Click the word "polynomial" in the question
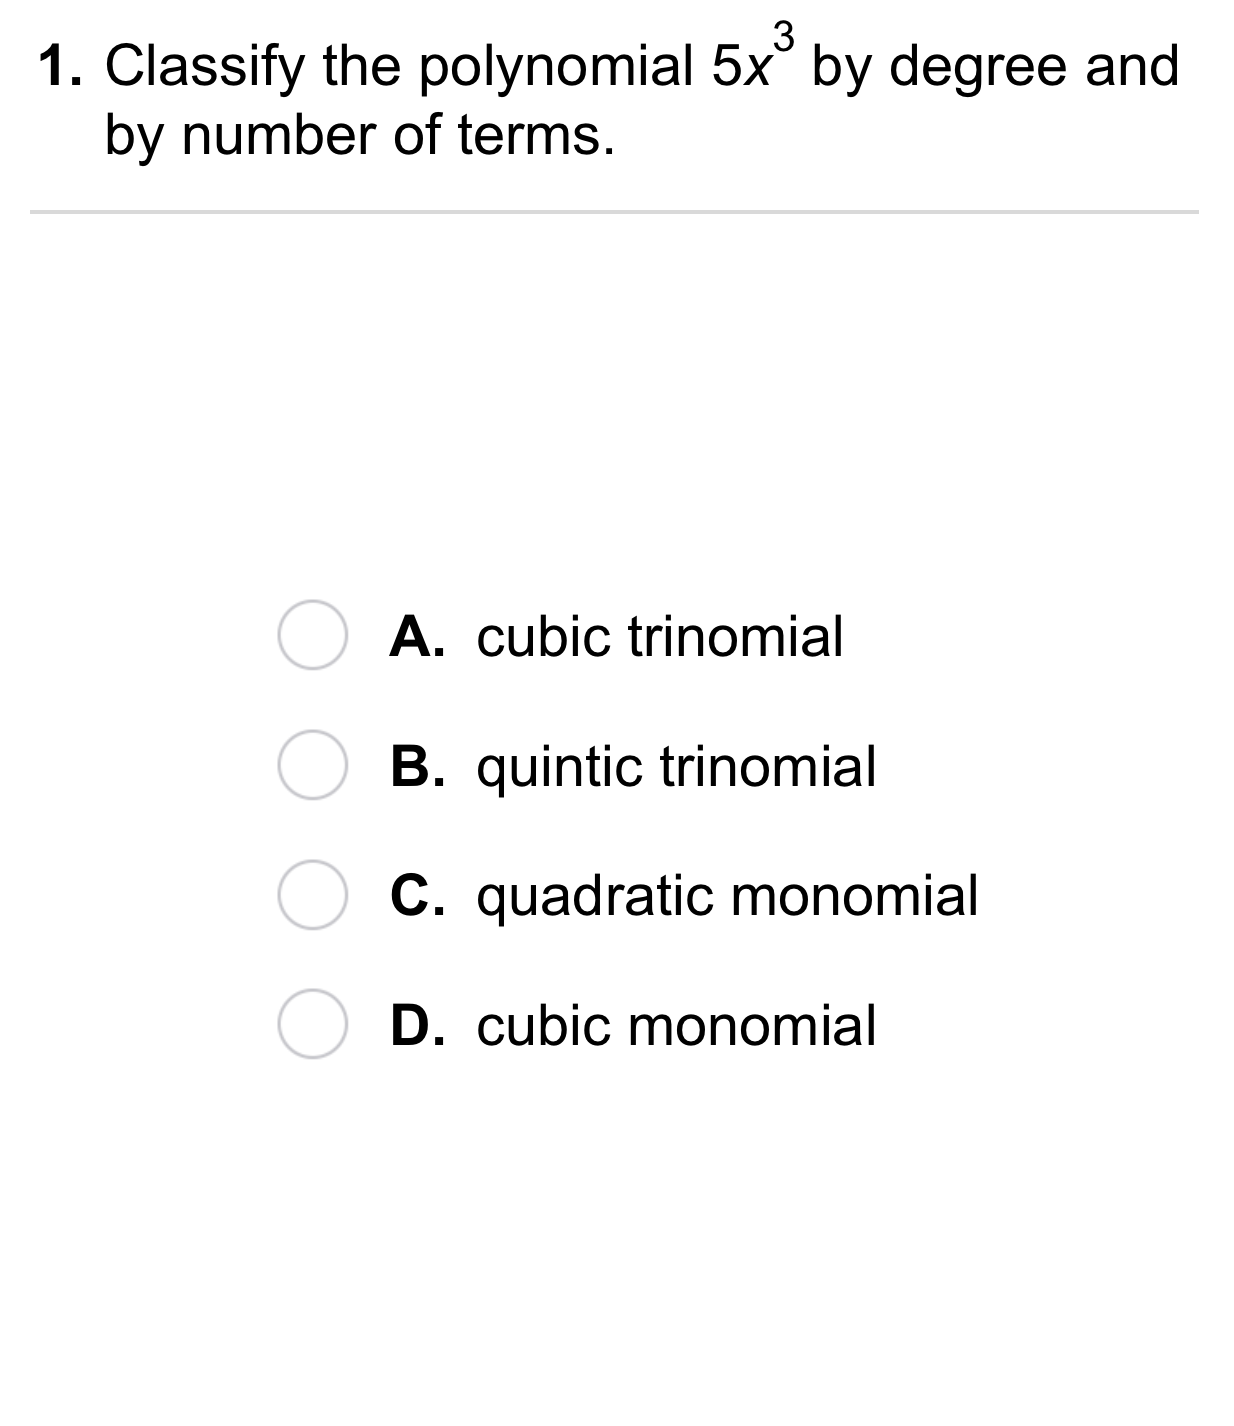This screenshot has height=1426, width=1234. coord(556,67)
